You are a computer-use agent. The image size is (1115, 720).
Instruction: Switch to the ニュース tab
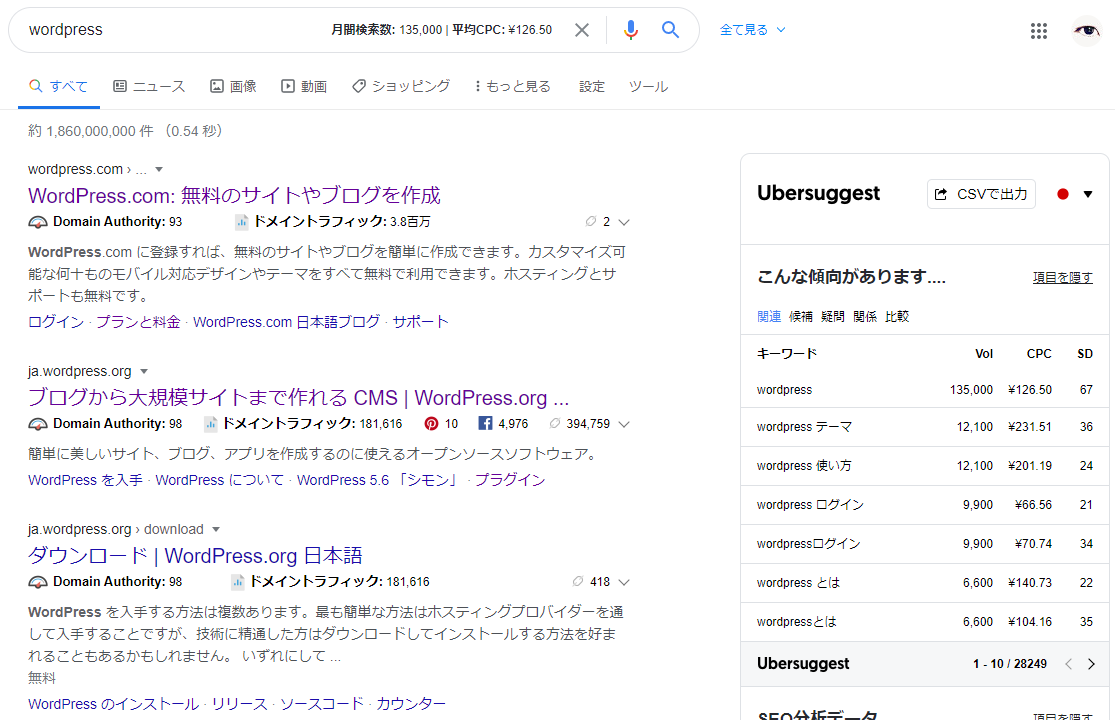[x=149, y=86]
